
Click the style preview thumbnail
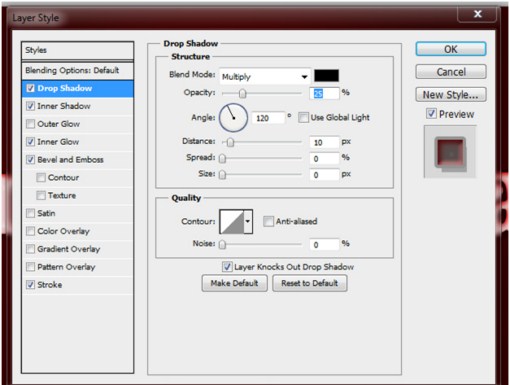pos(450,152)
